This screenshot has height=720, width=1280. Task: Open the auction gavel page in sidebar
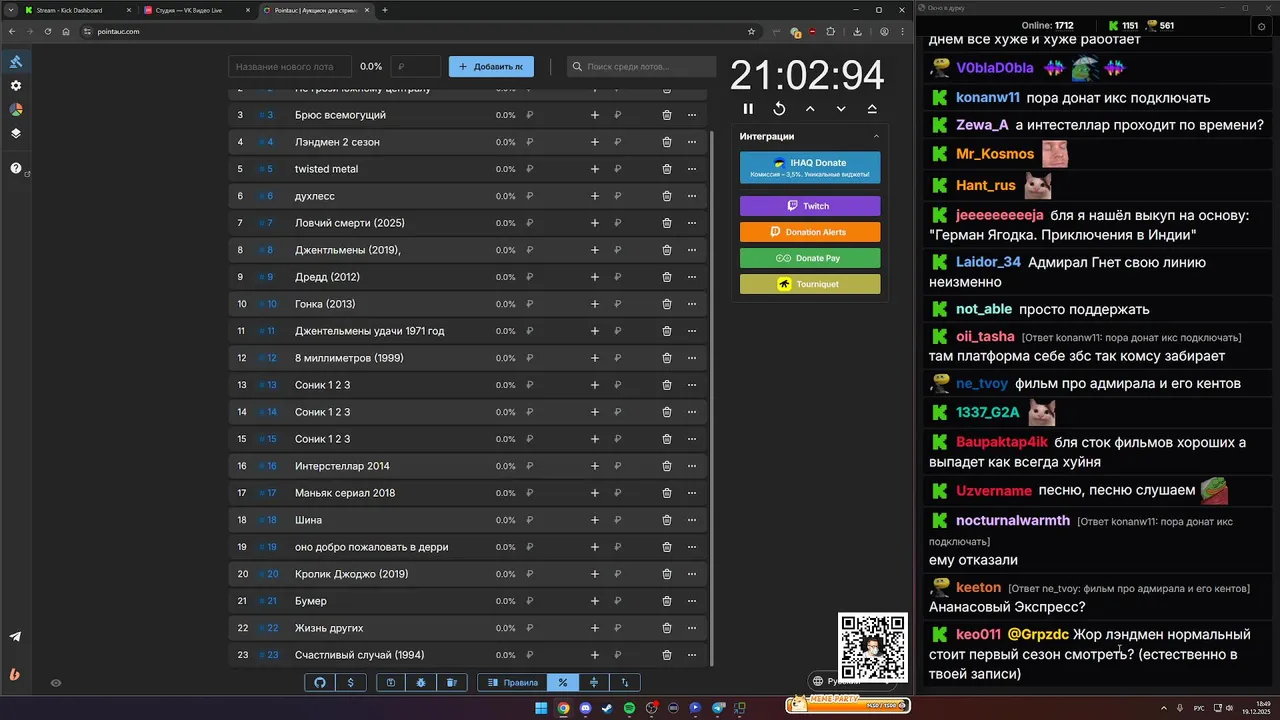16,62
